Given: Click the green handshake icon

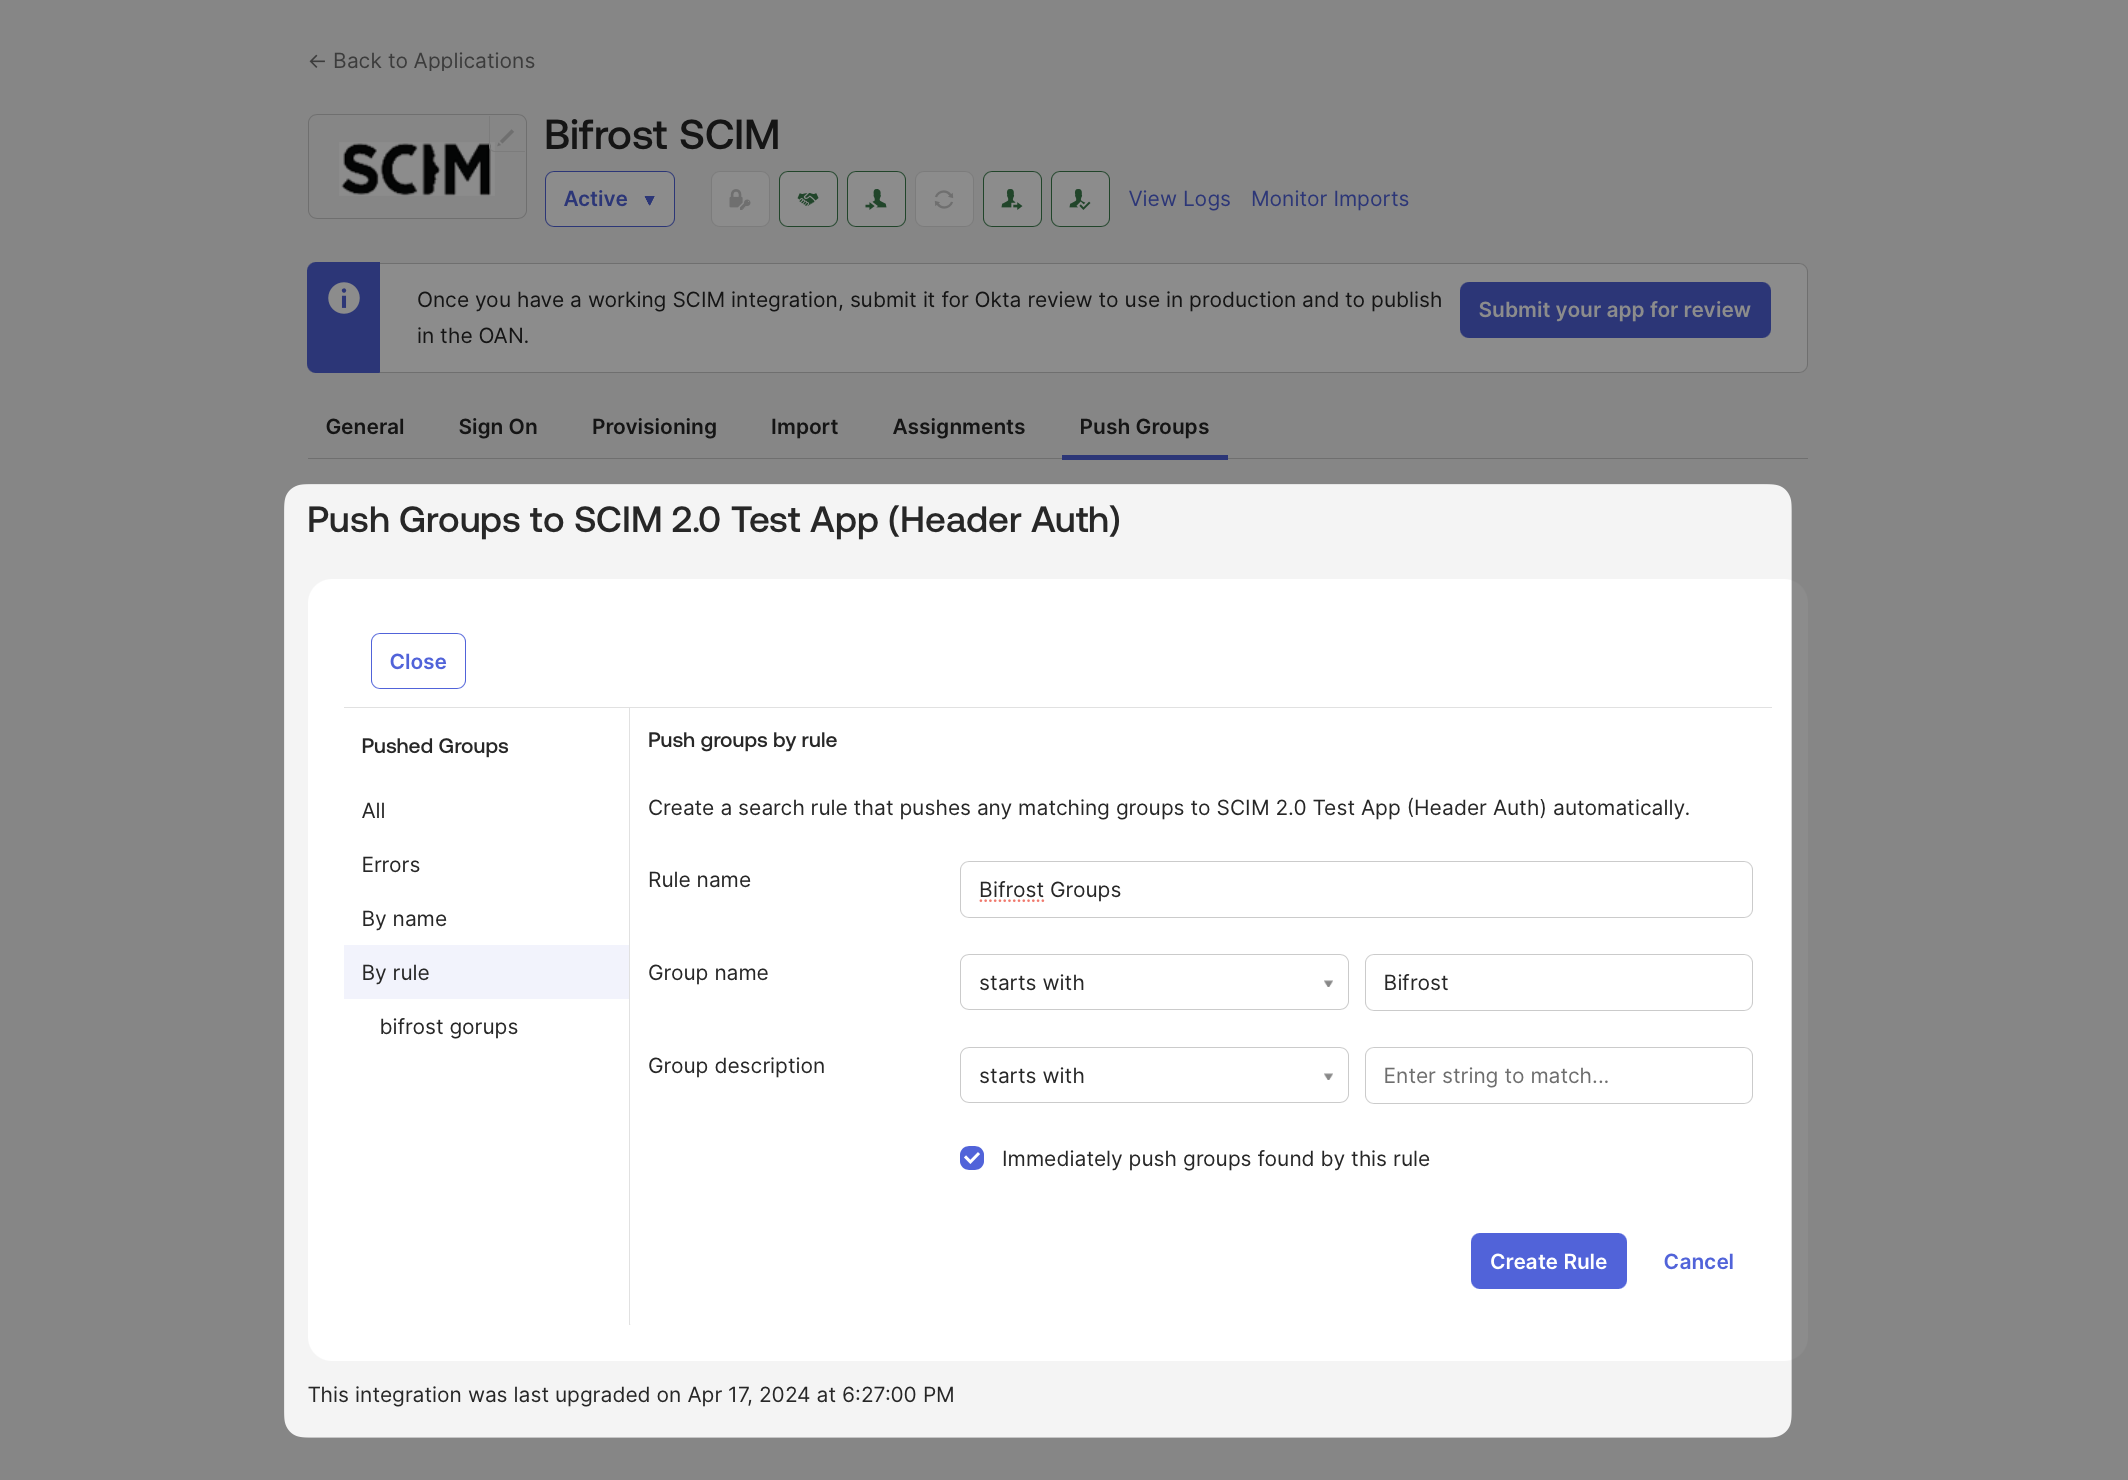Looking at the screenshot, I should pyautogui.click(x=808, y=199).
